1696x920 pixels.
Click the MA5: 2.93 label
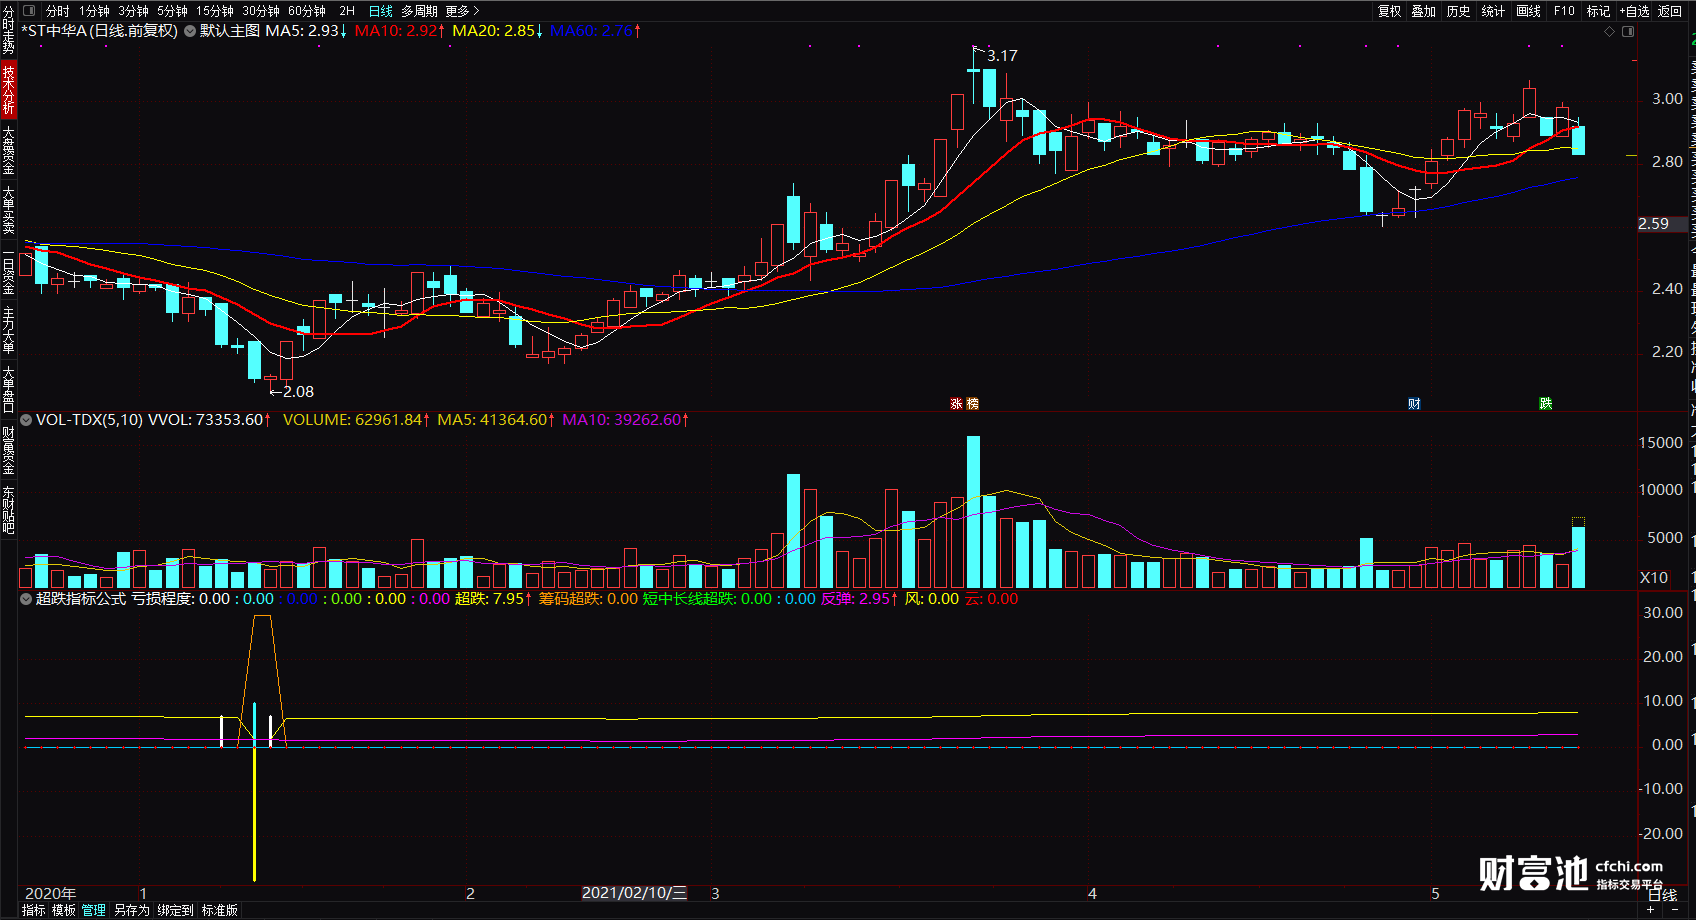click(306, 31)
